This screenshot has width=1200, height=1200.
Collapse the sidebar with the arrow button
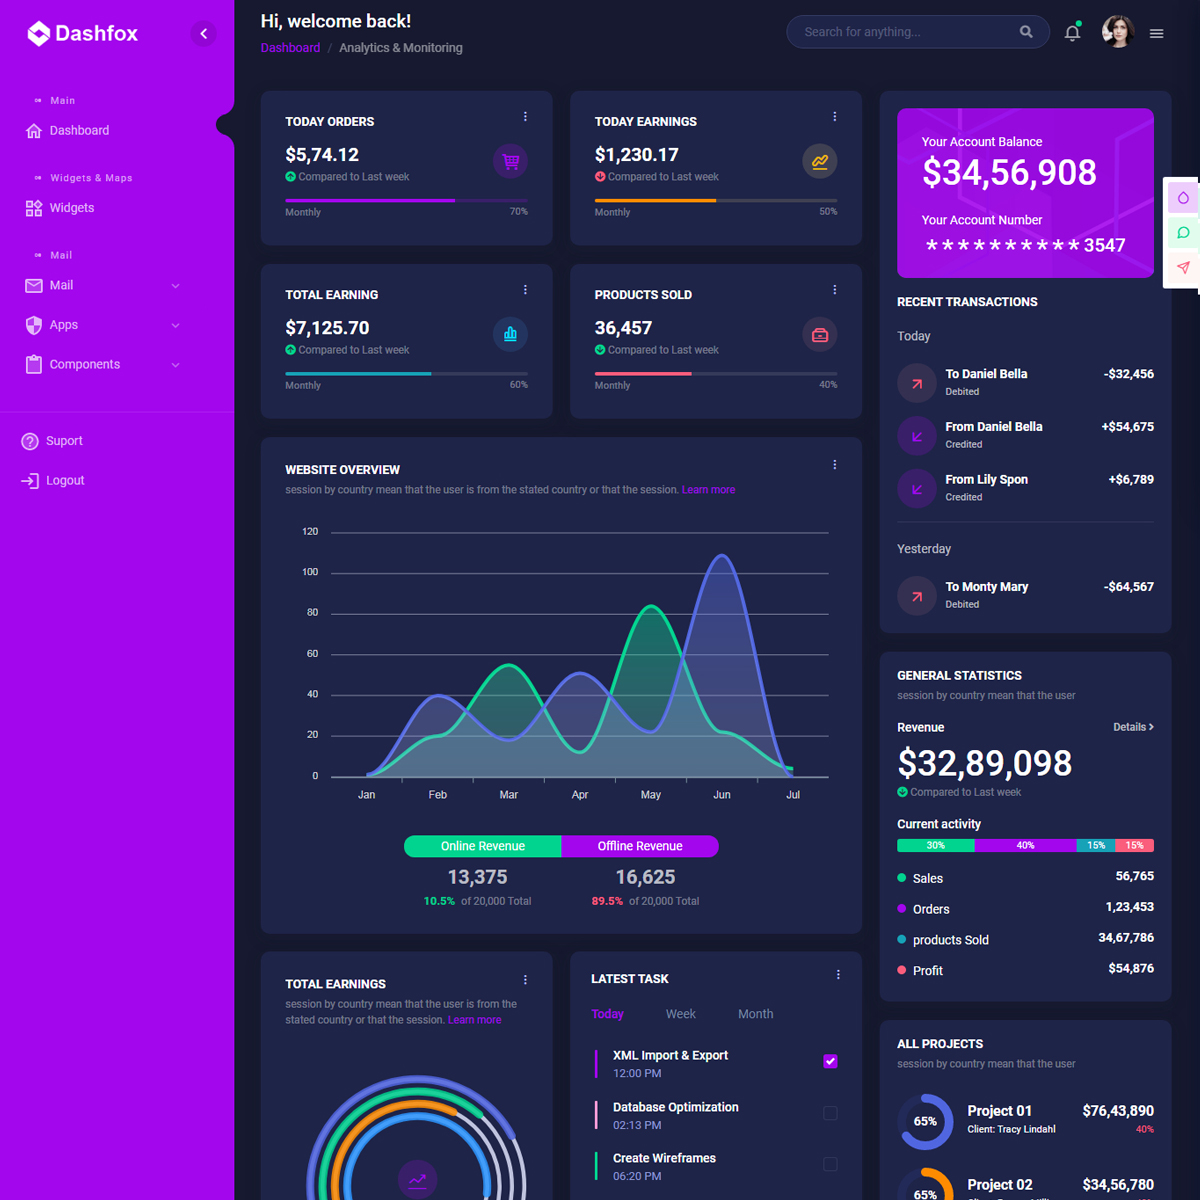204,34
